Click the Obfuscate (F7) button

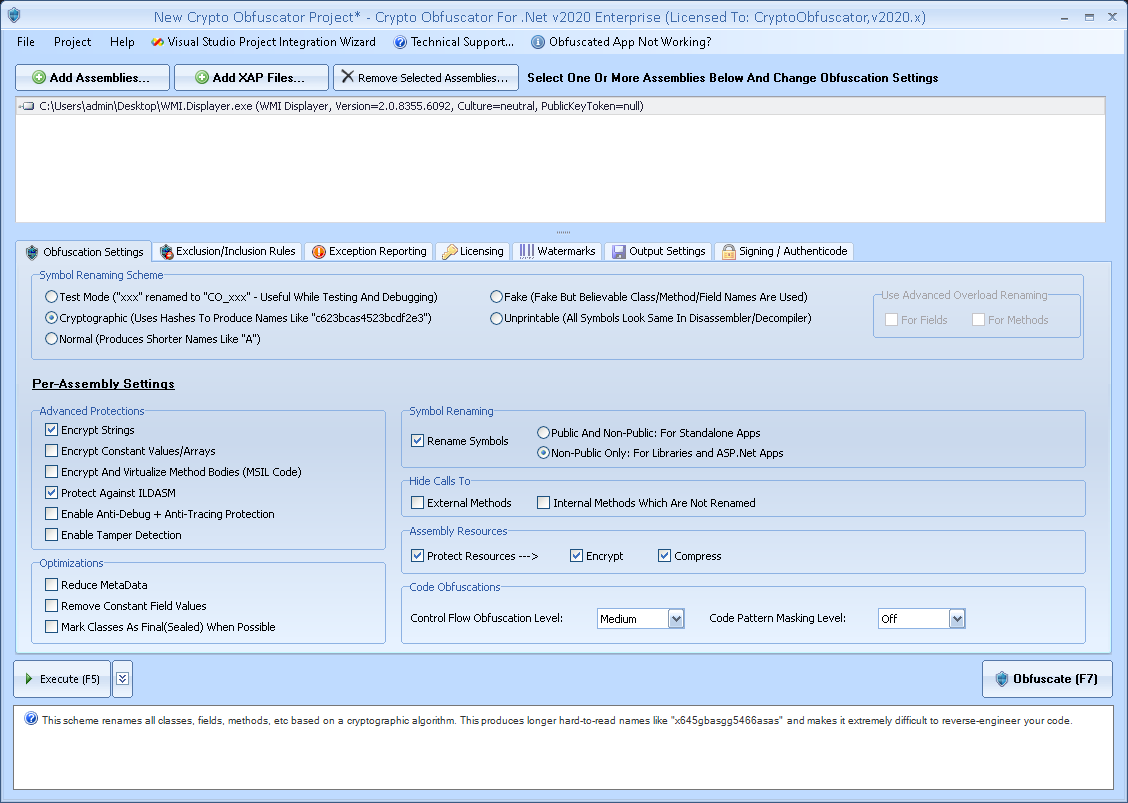pos(1047,679)
